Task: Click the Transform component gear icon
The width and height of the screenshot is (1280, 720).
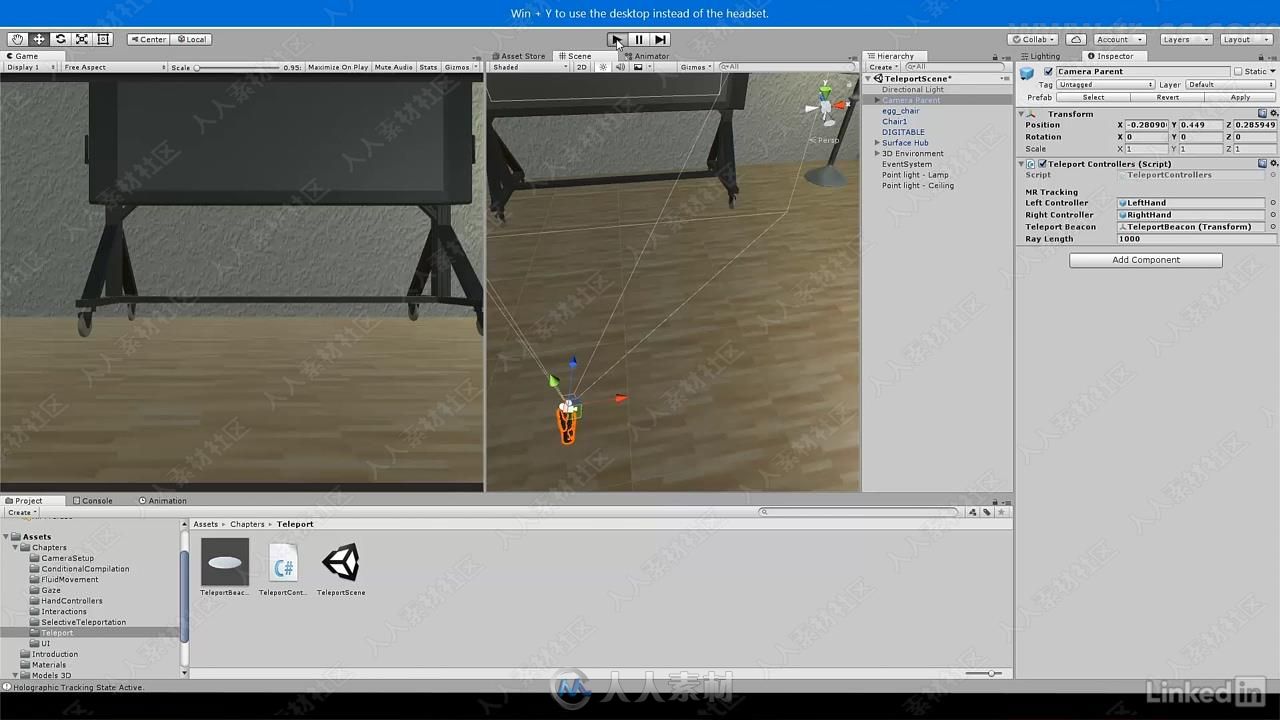Action: [1273, 113]
